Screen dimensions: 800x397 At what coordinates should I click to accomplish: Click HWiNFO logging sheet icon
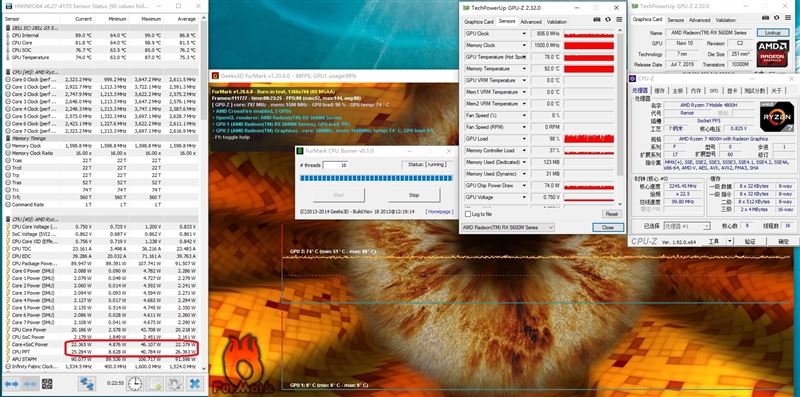[155, 384]
